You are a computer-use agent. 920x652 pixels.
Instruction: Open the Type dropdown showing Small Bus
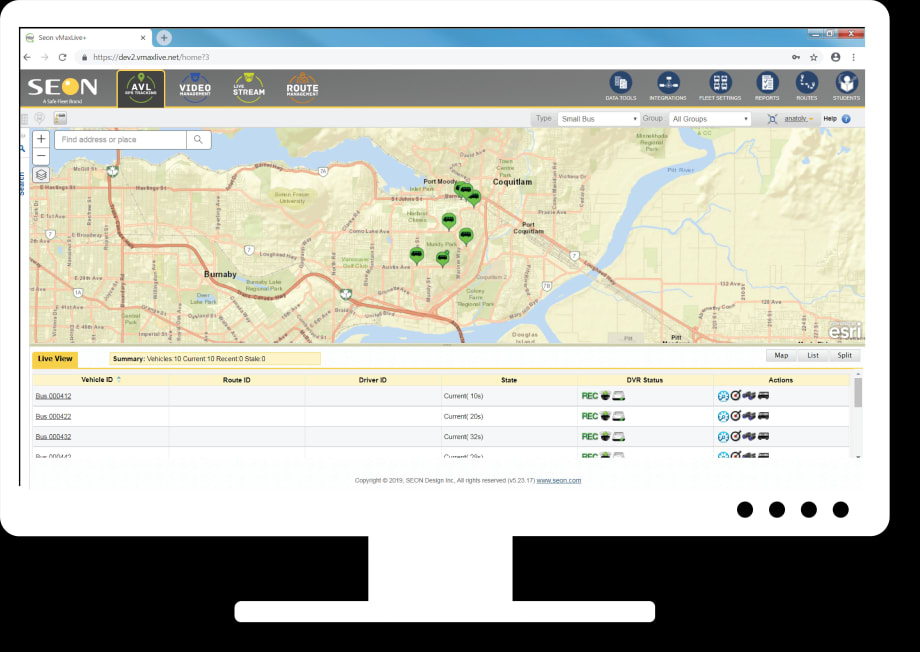coord(598,118)
